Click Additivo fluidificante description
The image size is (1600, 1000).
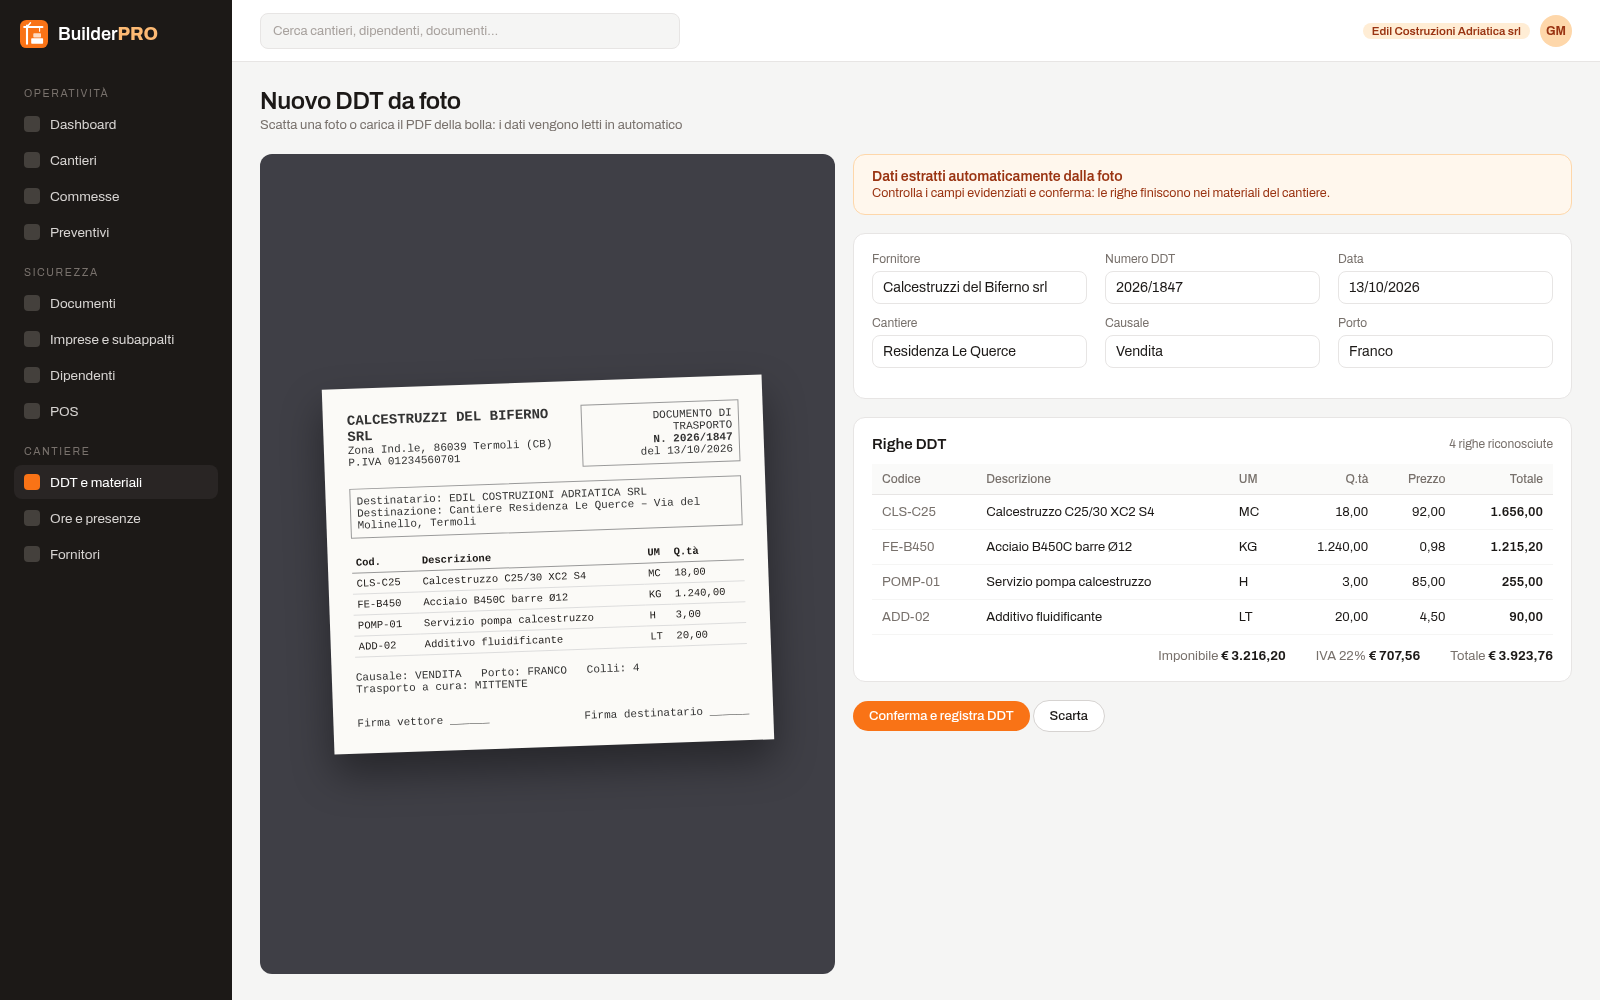1044,617
